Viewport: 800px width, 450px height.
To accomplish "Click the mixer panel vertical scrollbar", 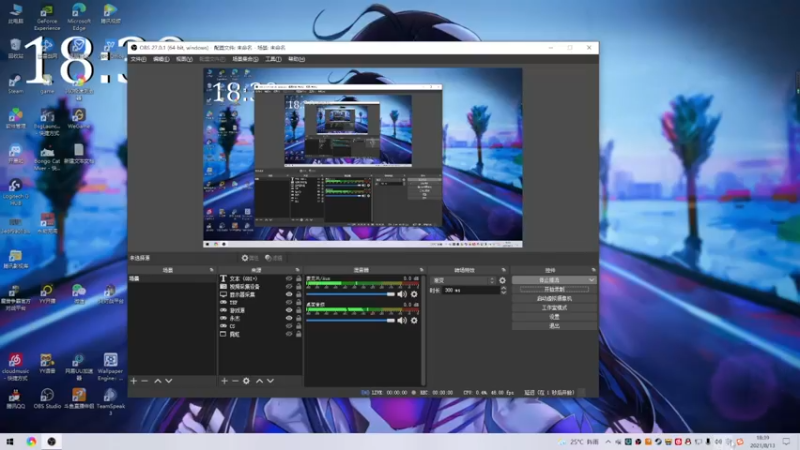I will click(423, 331).
